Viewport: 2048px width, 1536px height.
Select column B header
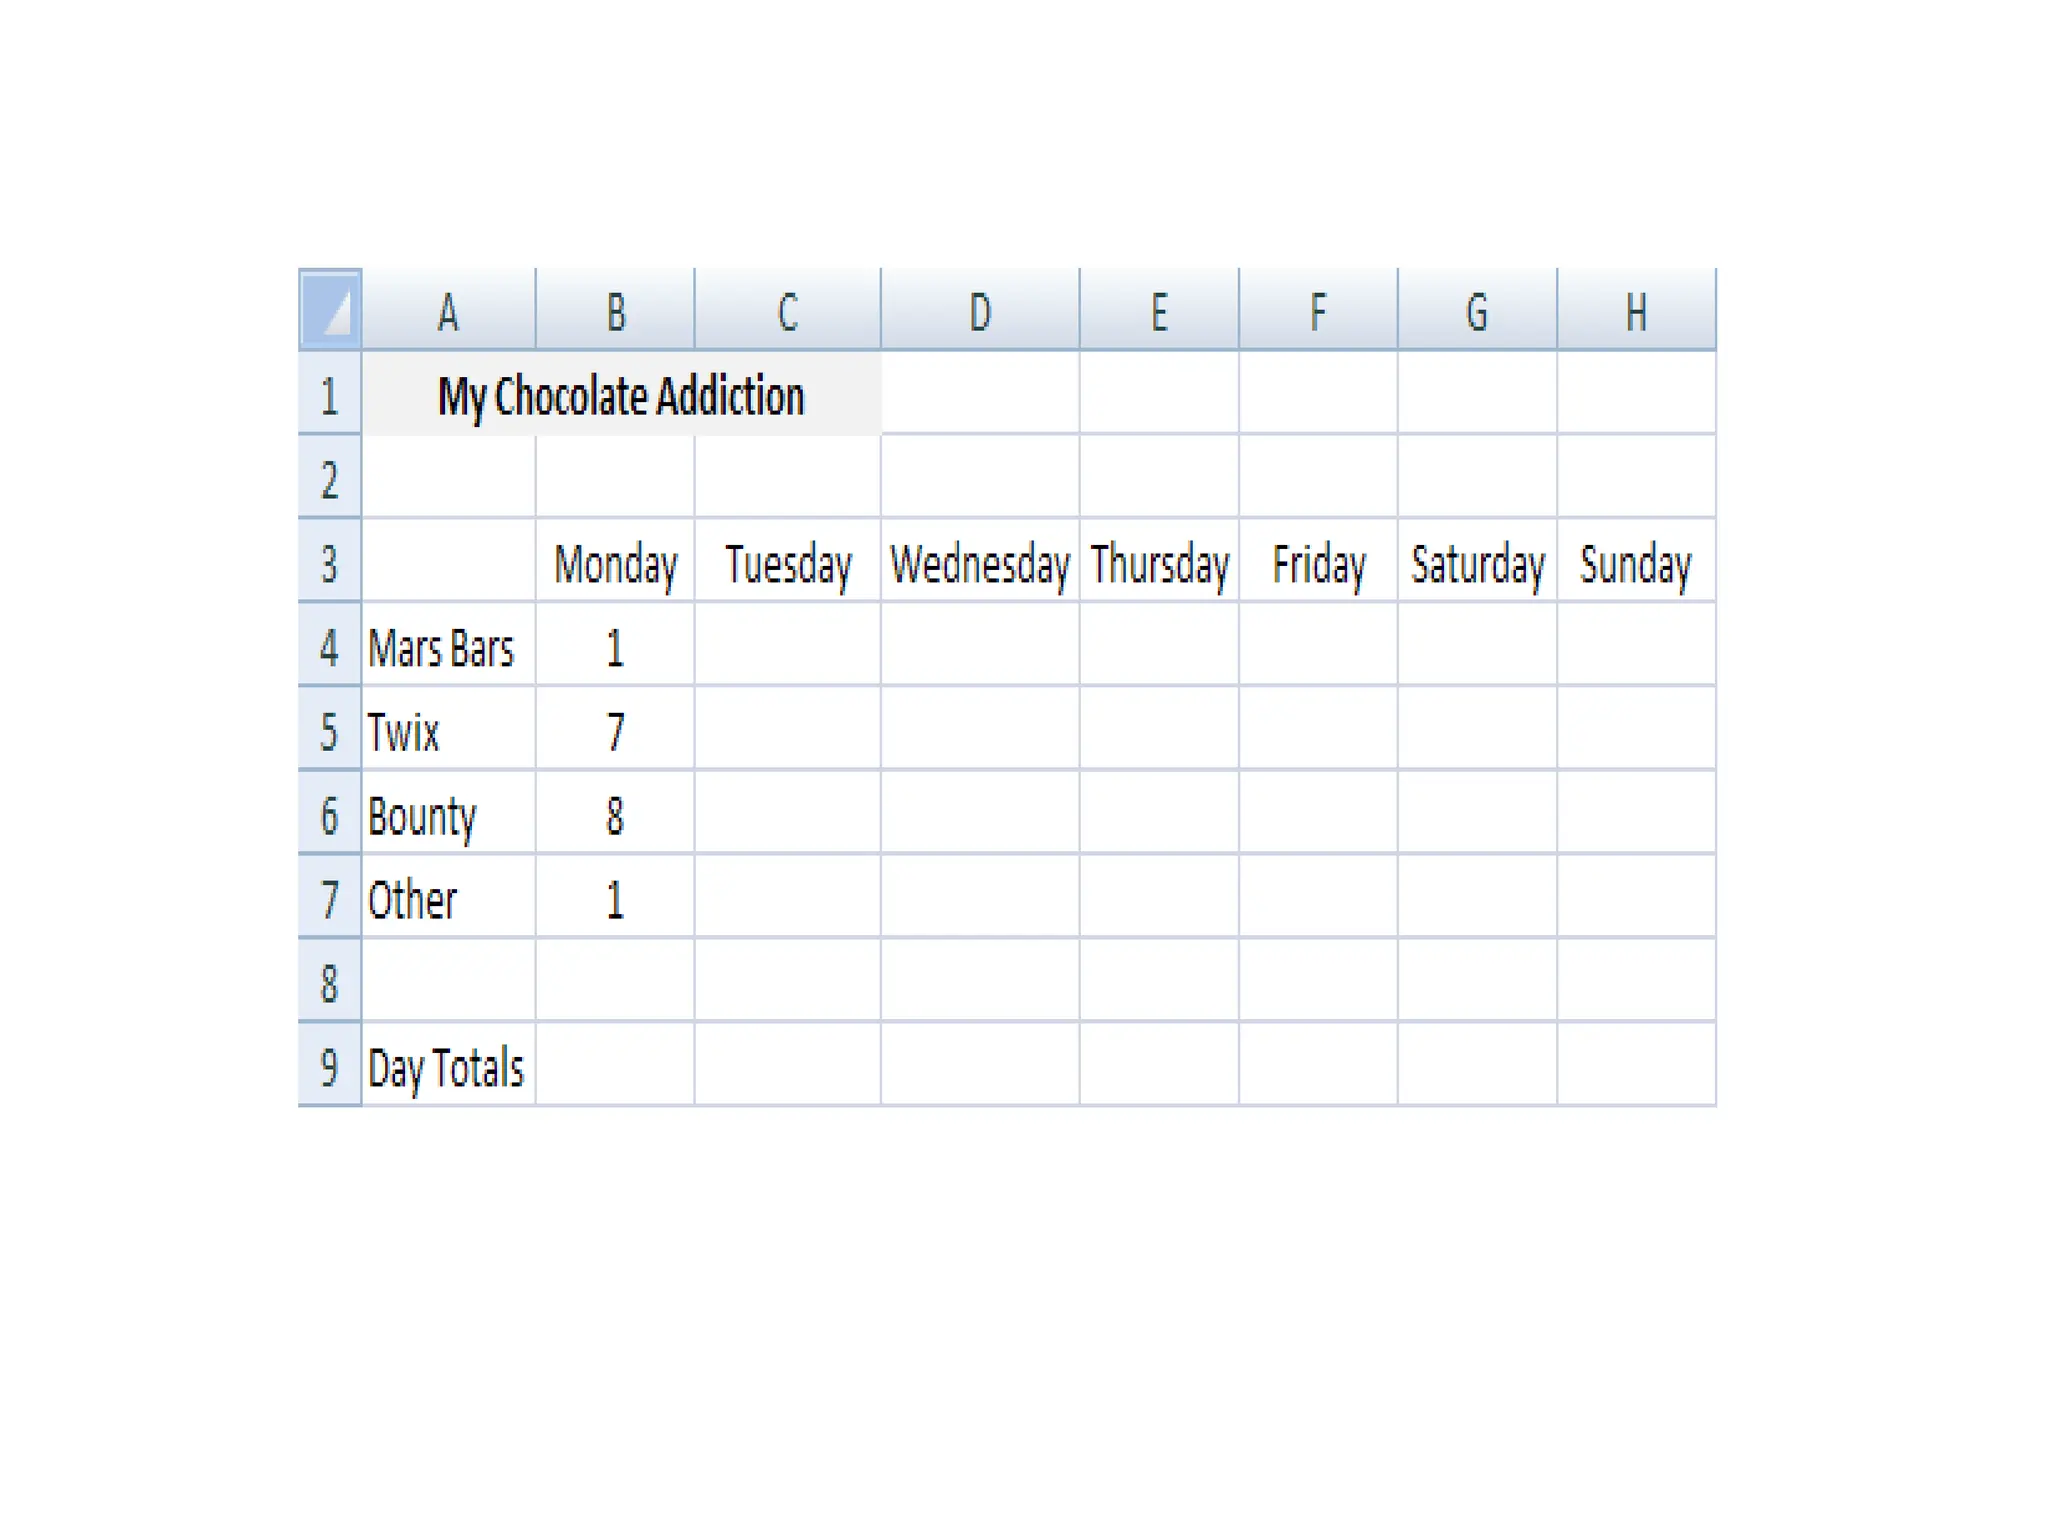pyautogui.click(x=615, y=311)
